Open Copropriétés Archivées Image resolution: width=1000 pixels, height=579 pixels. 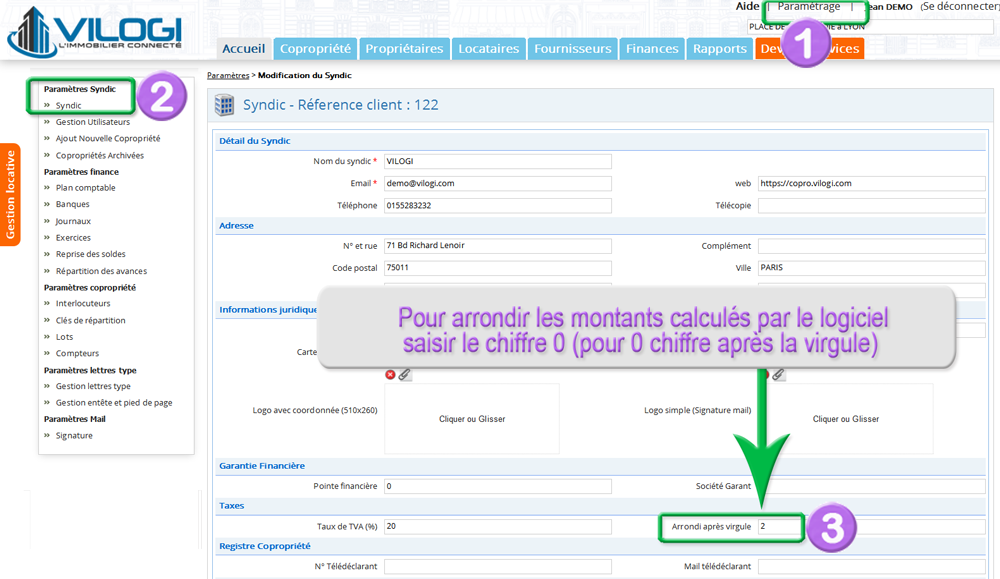[x=99, y=156]
